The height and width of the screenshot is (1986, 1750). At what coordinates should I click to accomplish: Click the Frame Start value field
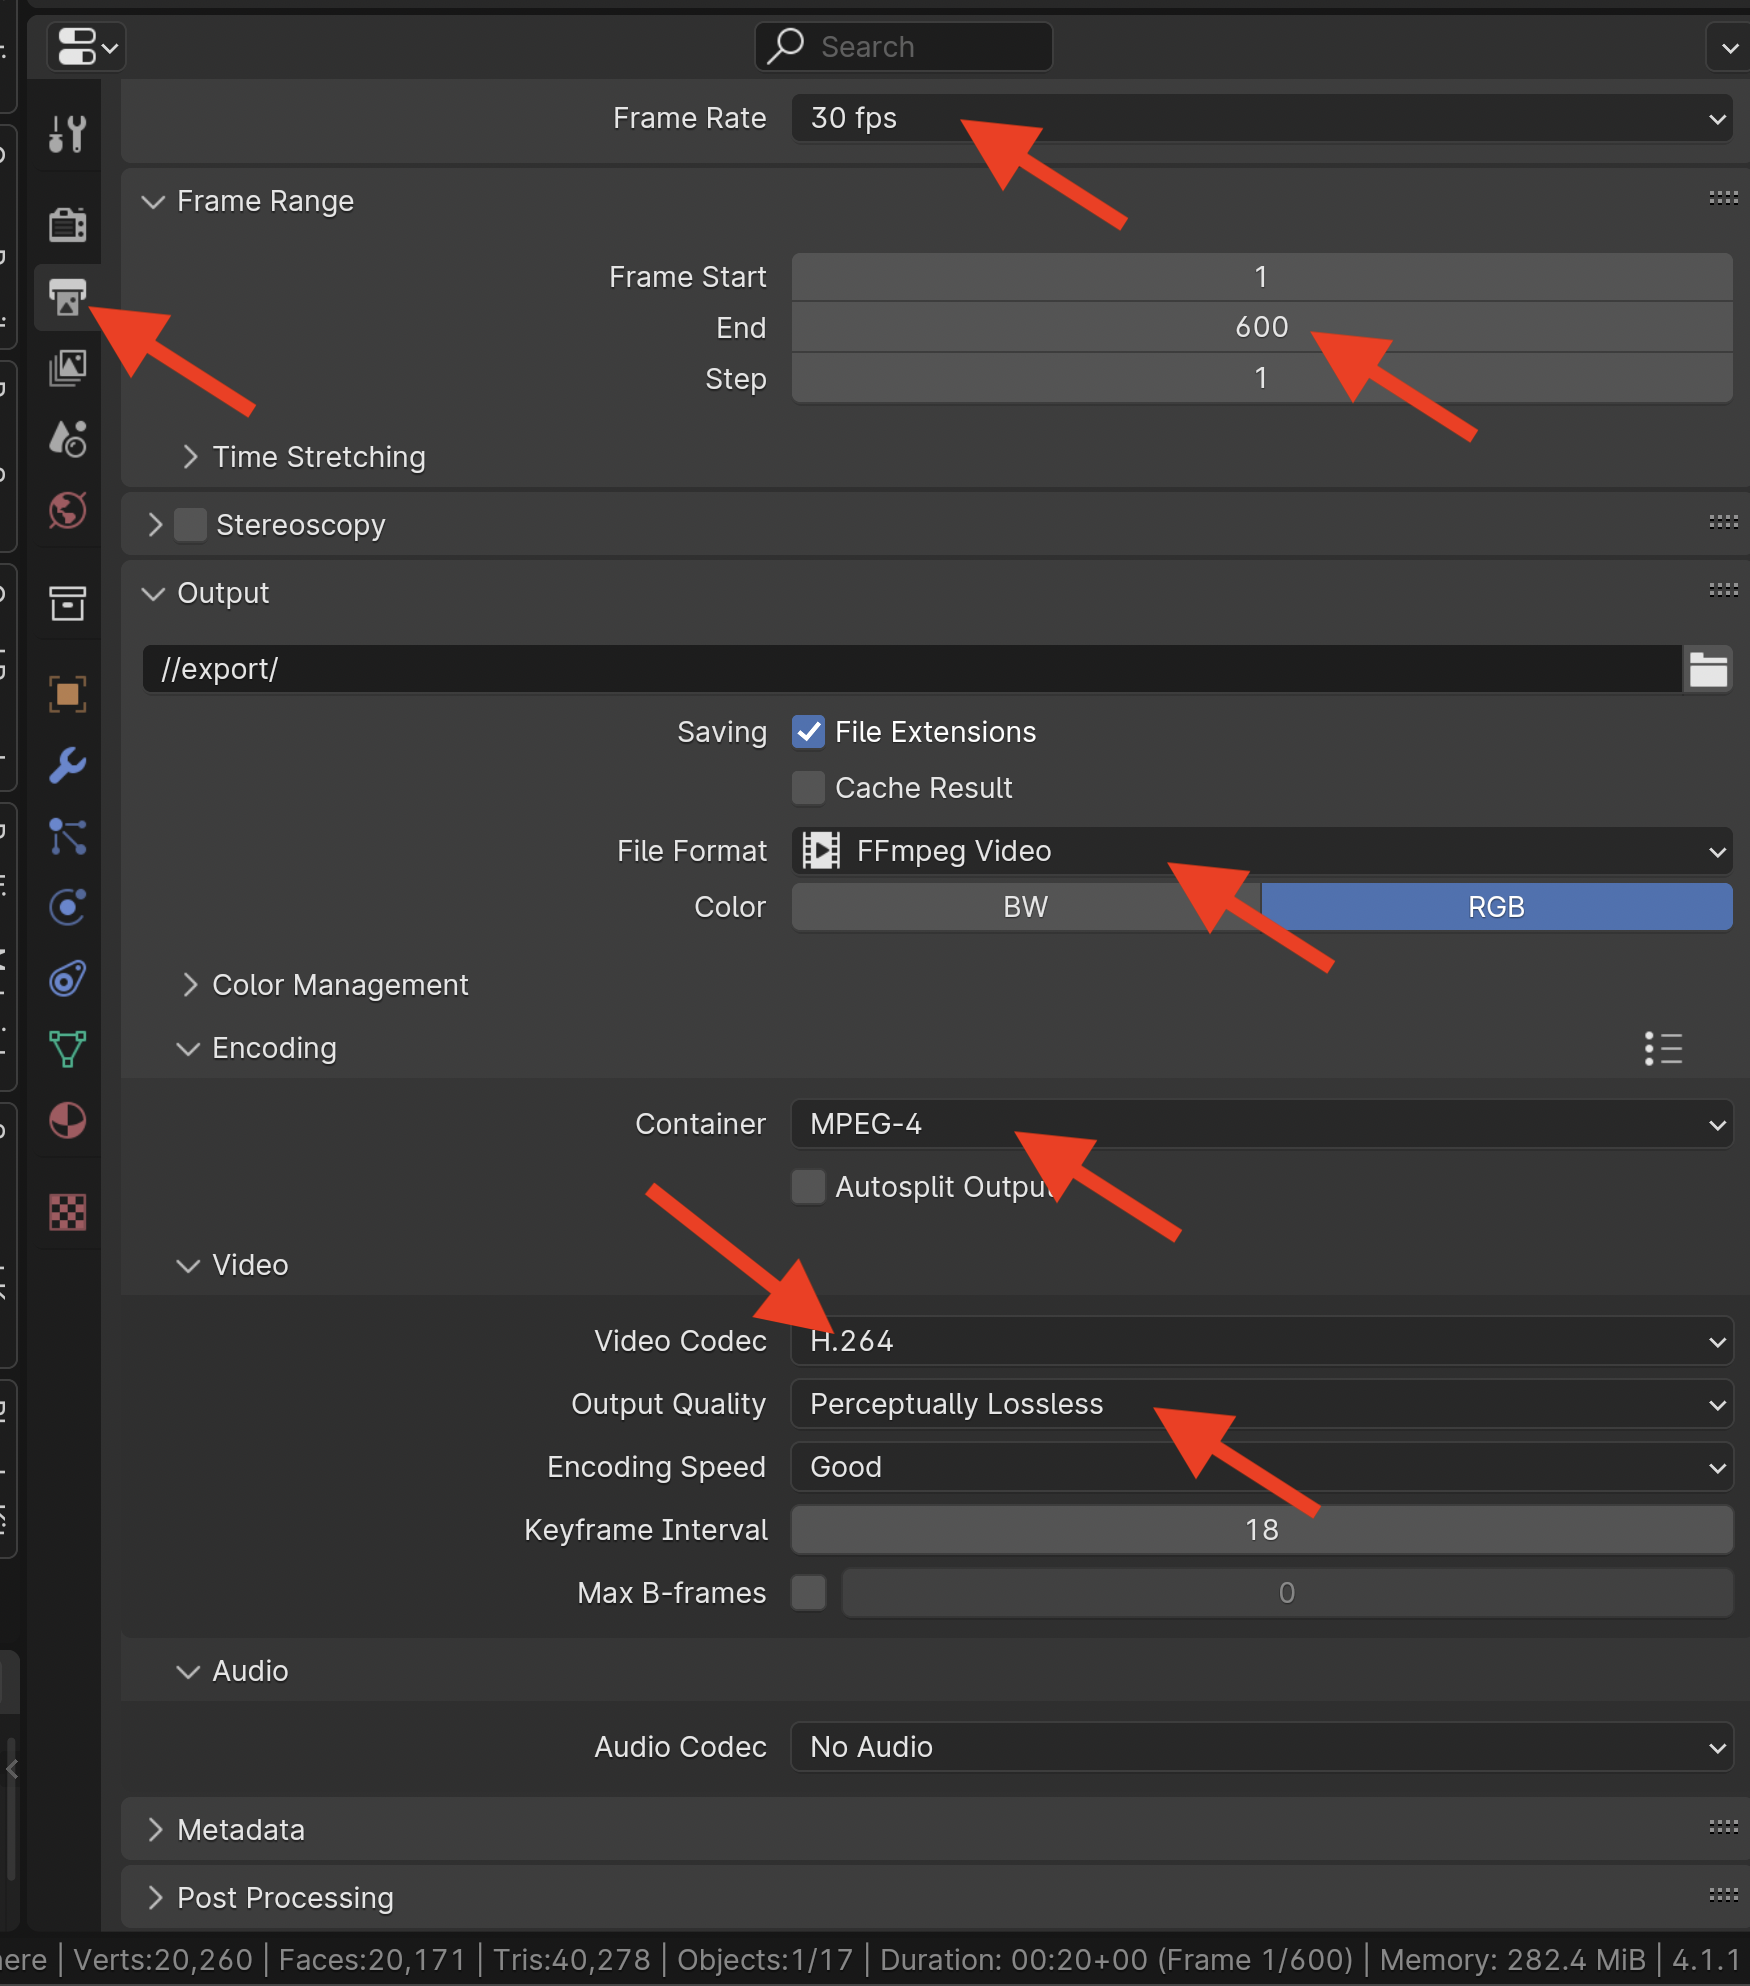click(1262, 277)
